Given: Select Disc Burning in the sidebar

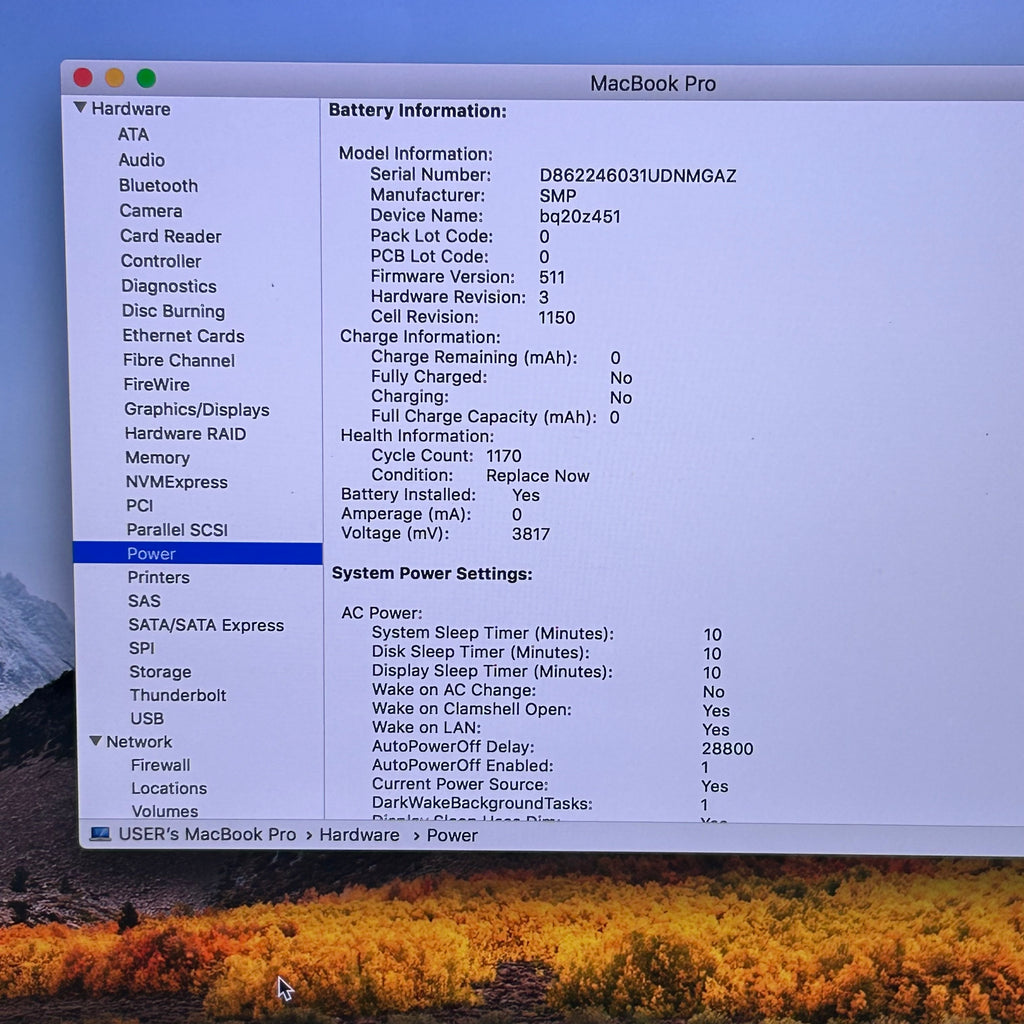Looking at the screenshot, I should coord(174,312).
